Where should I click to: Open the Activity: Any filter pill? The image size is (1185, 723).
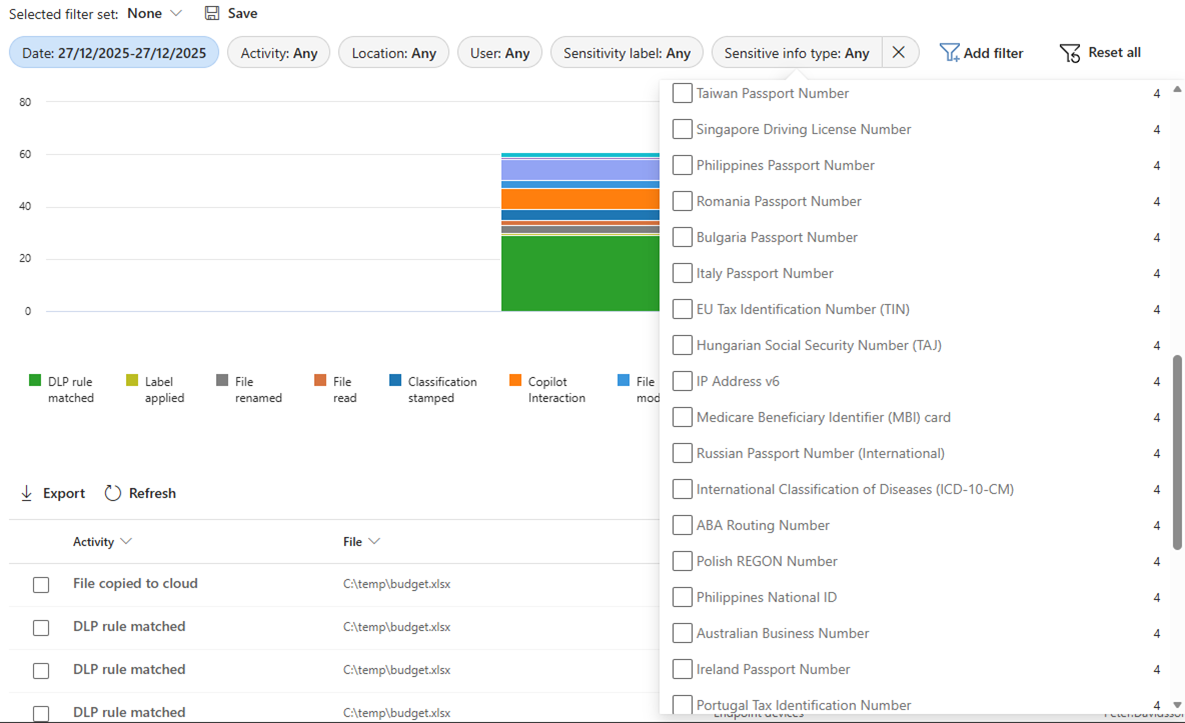(x=278, y=53)
